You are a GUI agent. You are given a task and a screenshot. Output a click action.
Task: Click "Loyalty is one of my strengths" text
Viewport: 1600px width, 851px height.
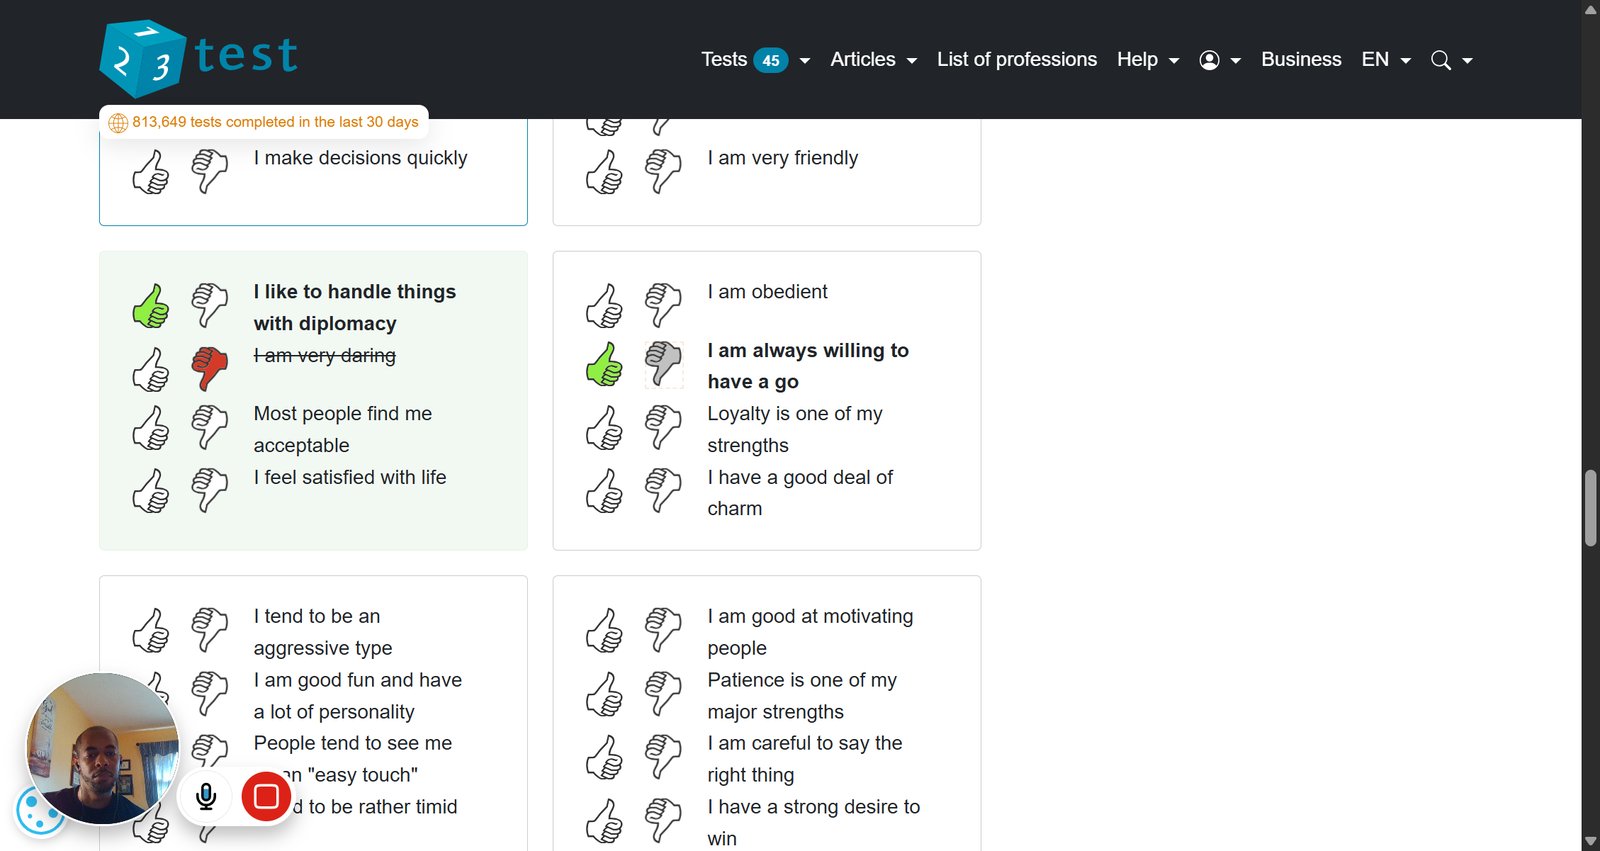pyautogui.click(x=794, y=429)
